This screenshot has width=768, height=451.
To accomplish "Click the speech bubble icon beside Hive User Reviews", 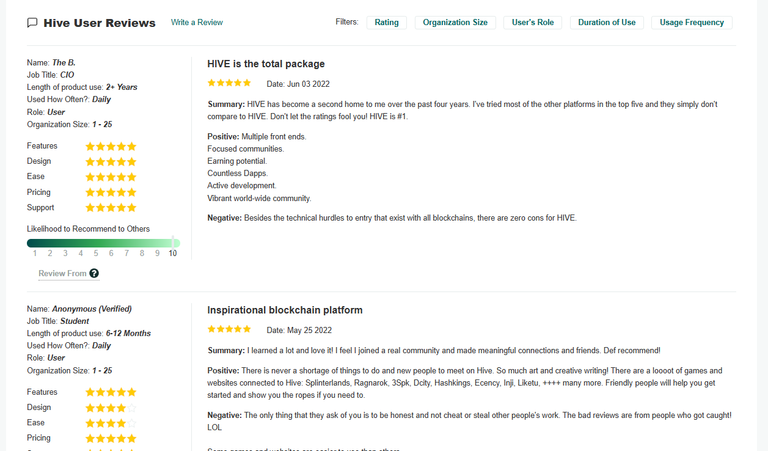I will click(32, 23).
